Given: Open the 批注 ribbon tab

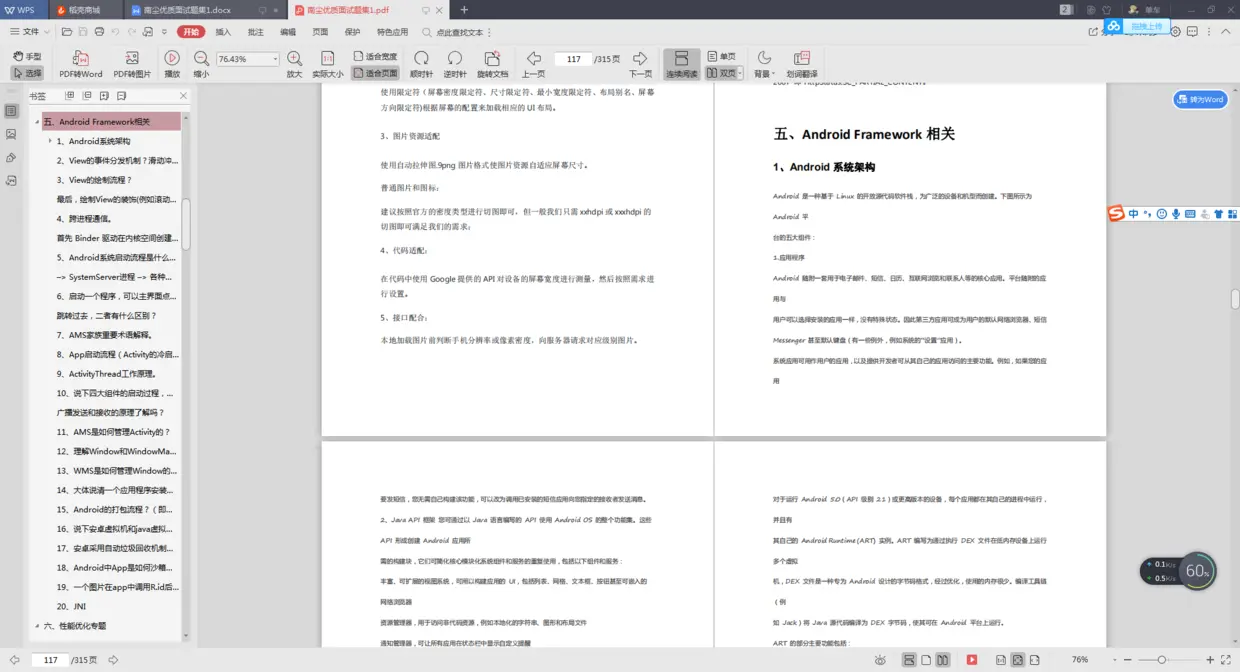Looking at the screenshot, I should point(255,32).
